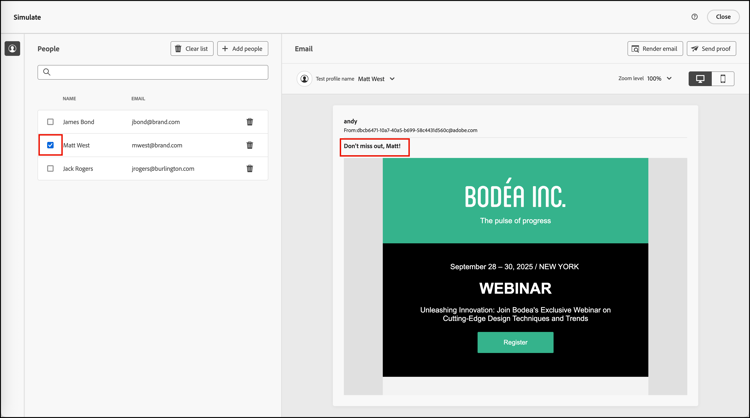
Task: Add people to the list
Action: 243,48
